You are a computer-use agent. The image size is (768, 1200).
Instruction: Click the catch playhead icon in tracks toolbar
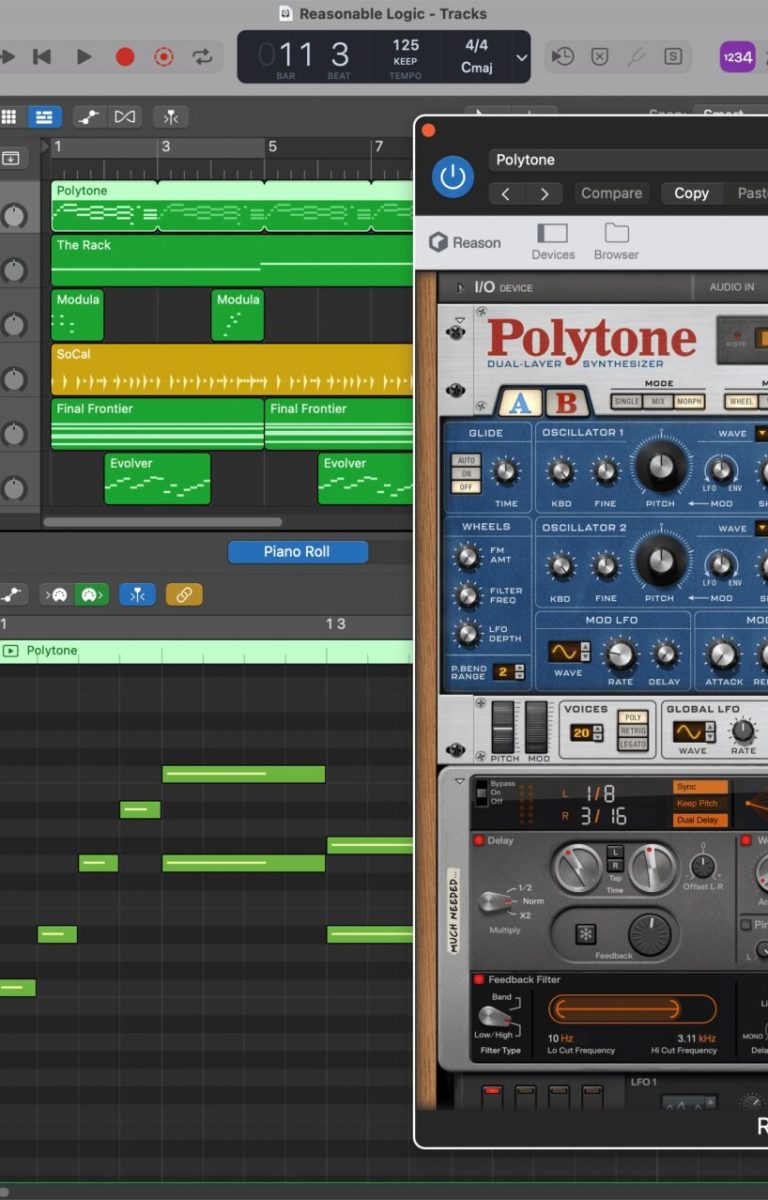point(171,117)
